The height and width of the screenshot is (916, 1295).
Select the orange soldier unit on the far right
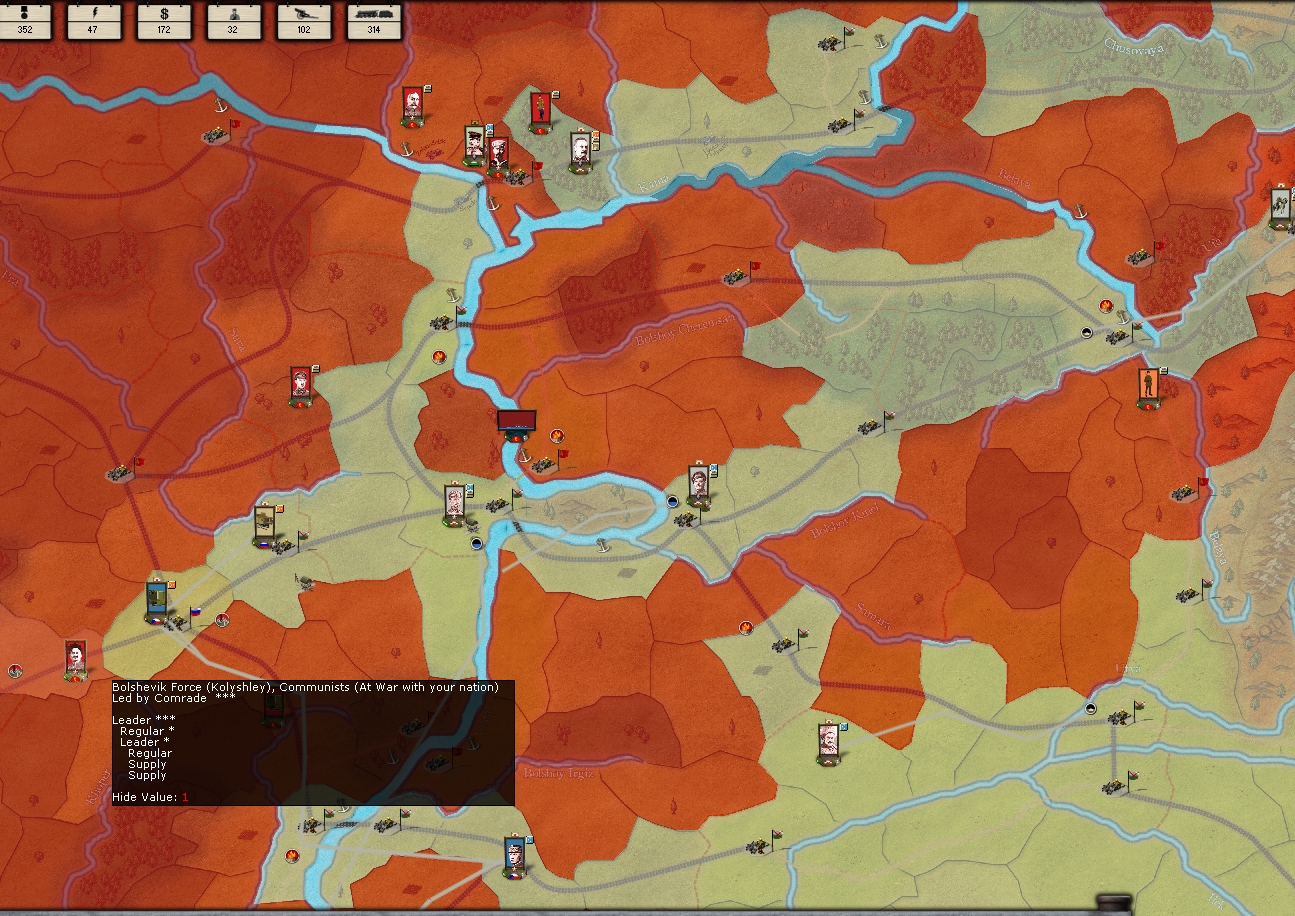(x=1148, y=385)
